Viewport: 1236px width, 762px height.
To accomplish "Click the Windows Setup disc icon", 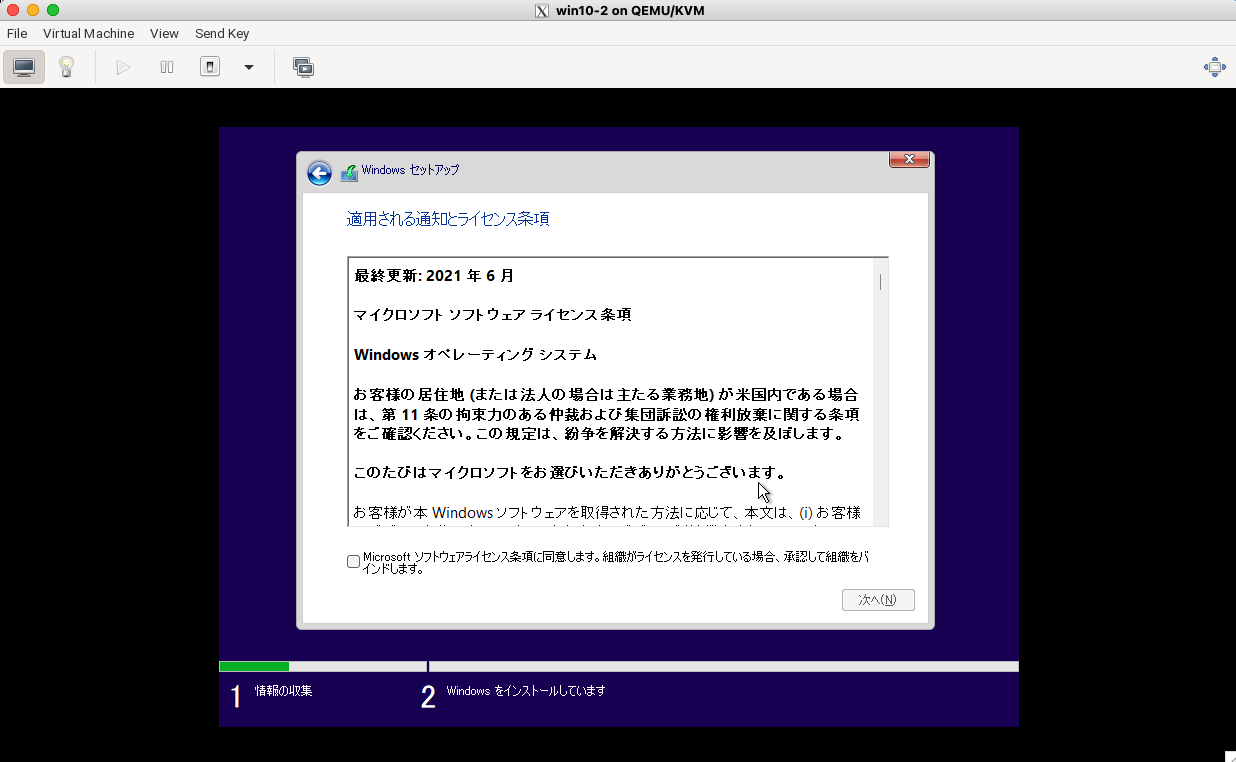I will (349, 172).
